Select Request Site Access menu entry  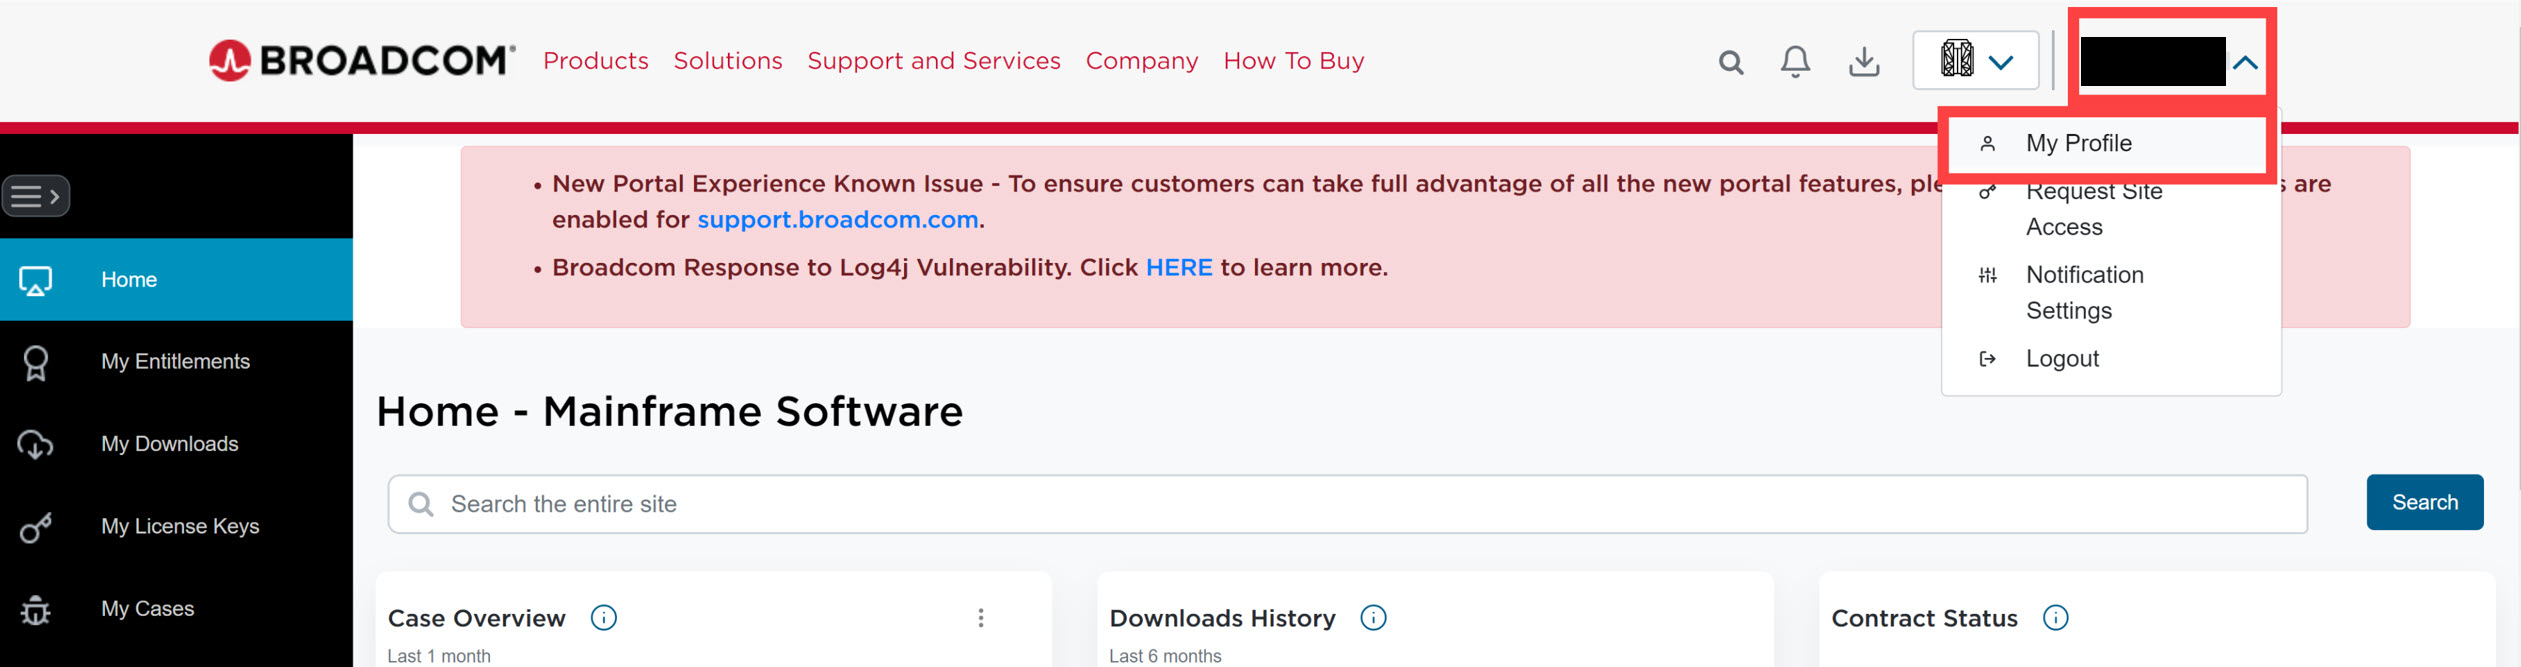2094,209
